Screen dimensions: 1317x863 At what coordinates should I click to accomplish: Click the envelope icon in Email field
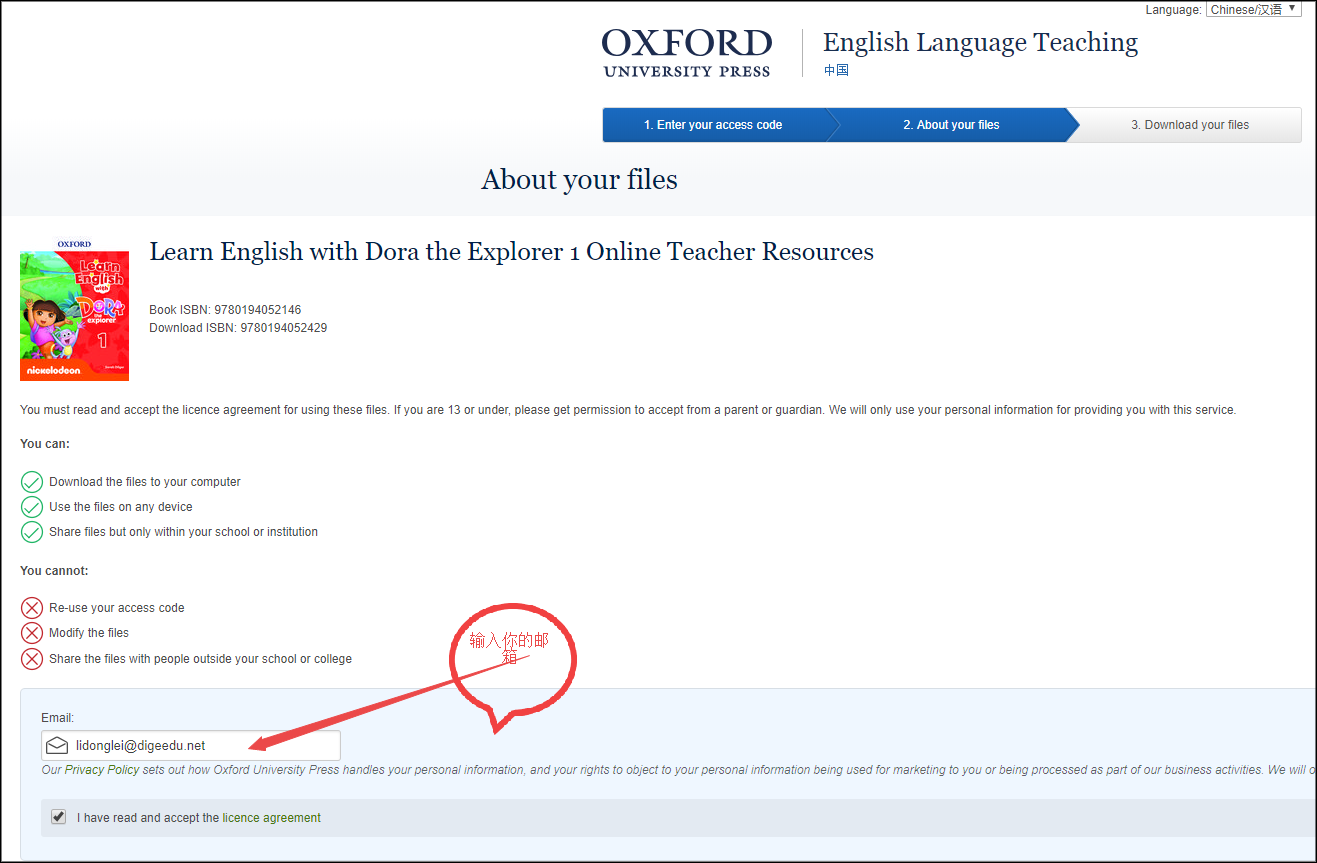click(57, 746)
